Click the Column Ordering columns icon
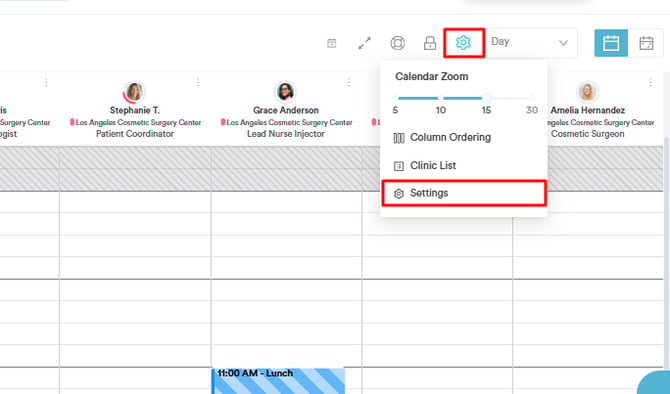 (x=399, y=138)
